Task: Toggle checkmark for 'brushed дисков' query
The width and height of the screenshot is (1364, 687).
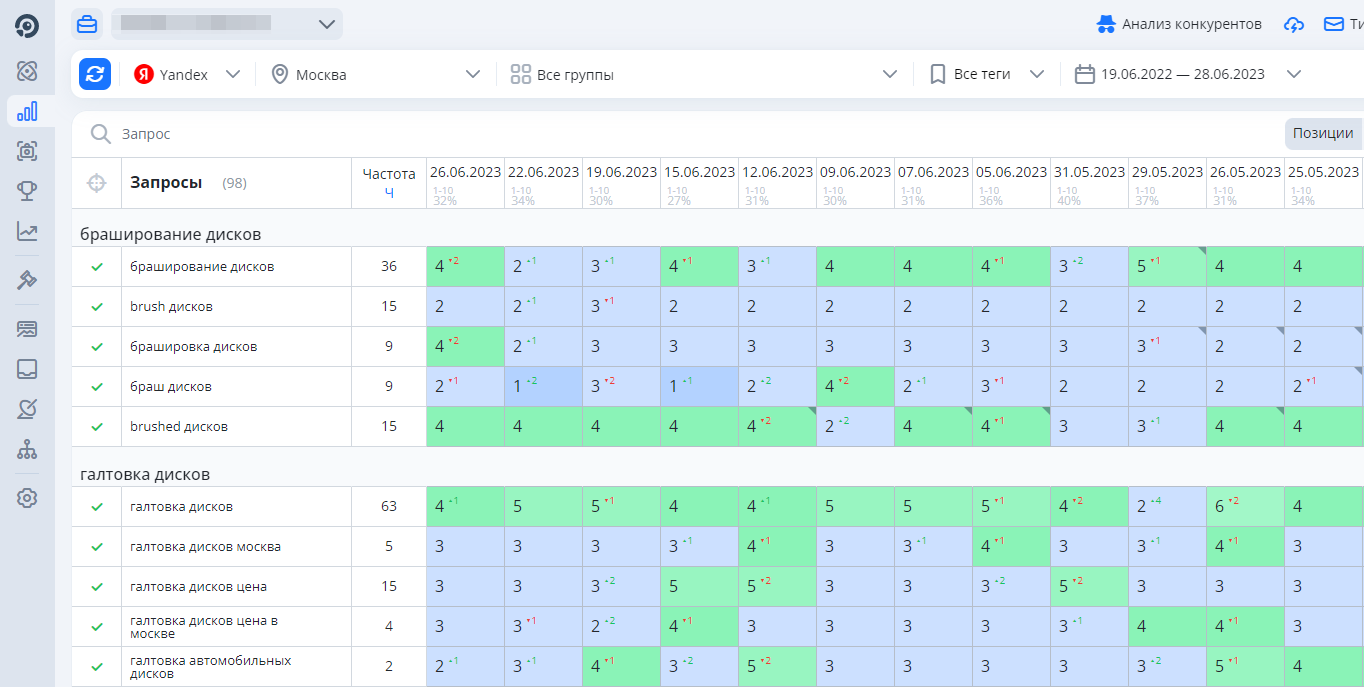Action: (97, 427)
